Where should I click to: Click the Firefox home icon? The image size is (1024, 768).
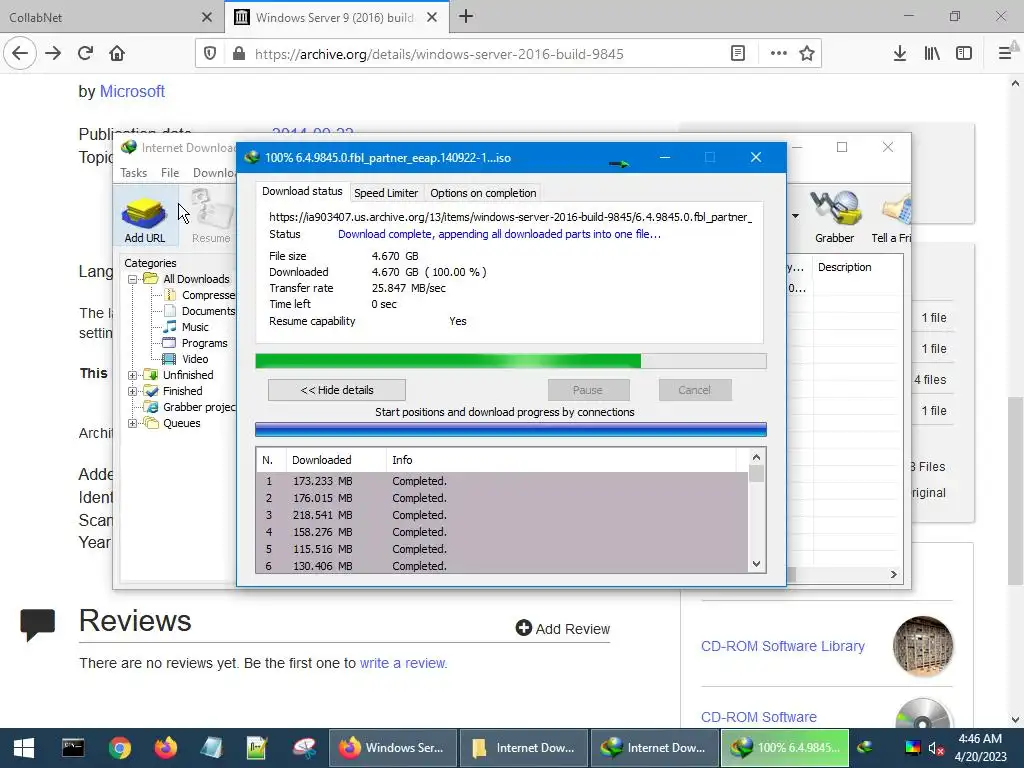[117, 54]
